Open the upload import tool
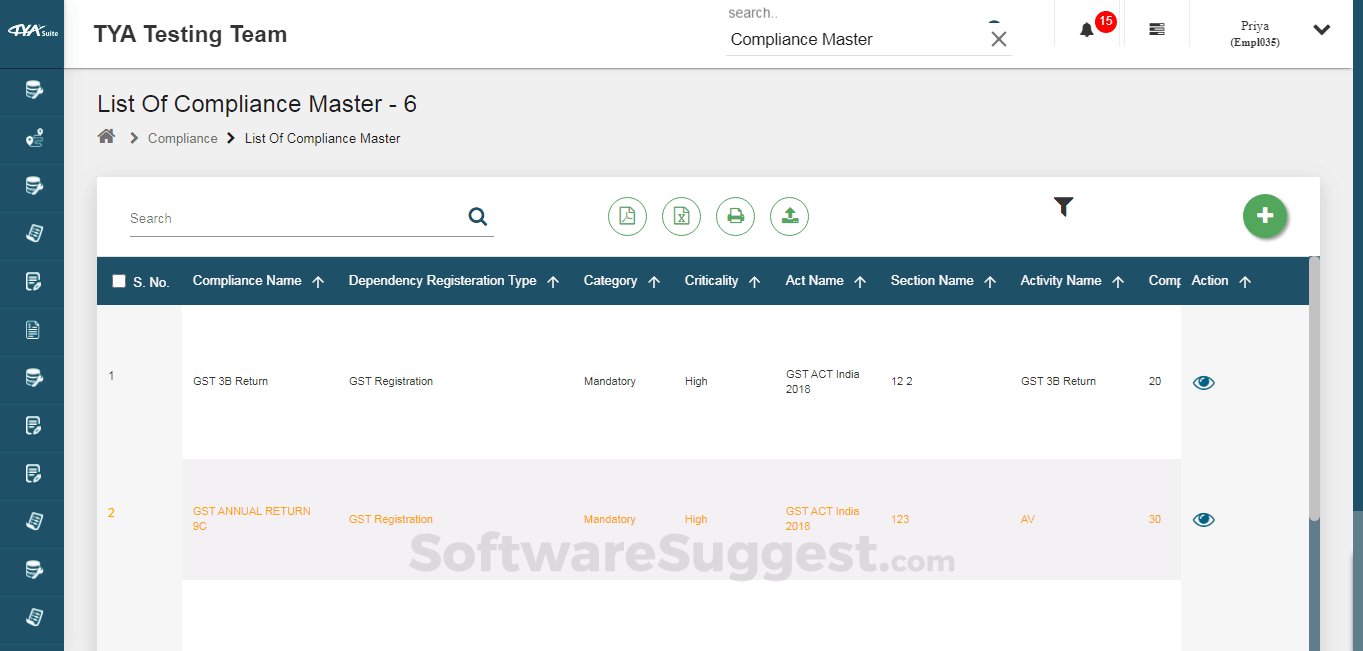This screenshot has width=1363, height=651. point(789,216)
